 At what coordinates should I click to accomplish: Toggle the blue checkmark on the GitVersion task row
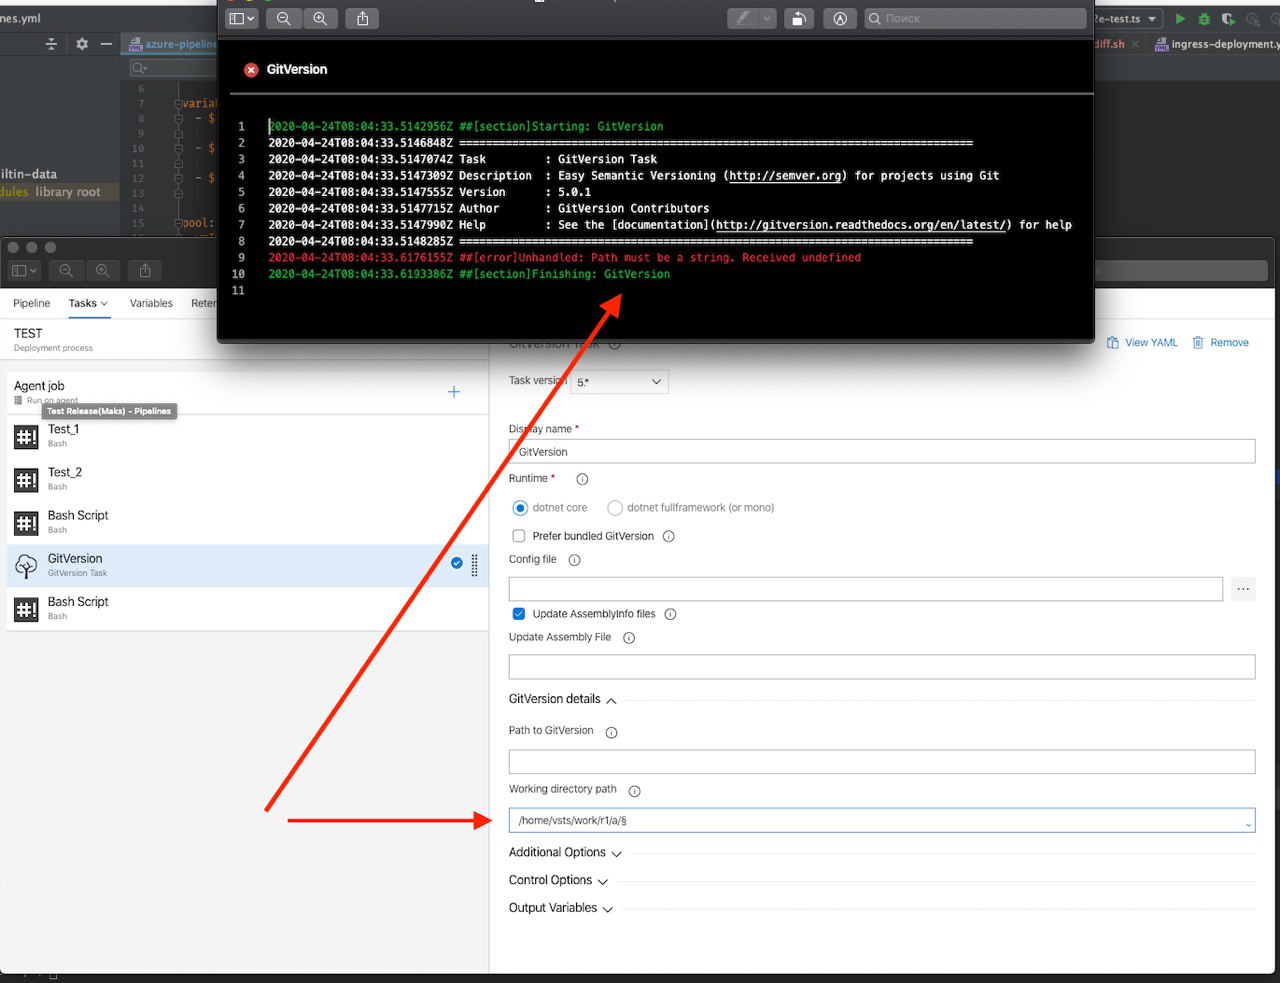click(x=457, y=563)
